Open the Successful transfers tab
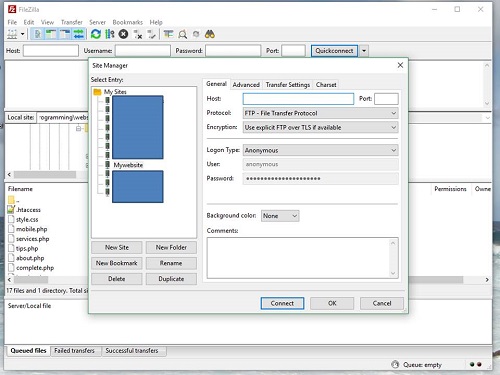500x375 pixels. (132, 351)
